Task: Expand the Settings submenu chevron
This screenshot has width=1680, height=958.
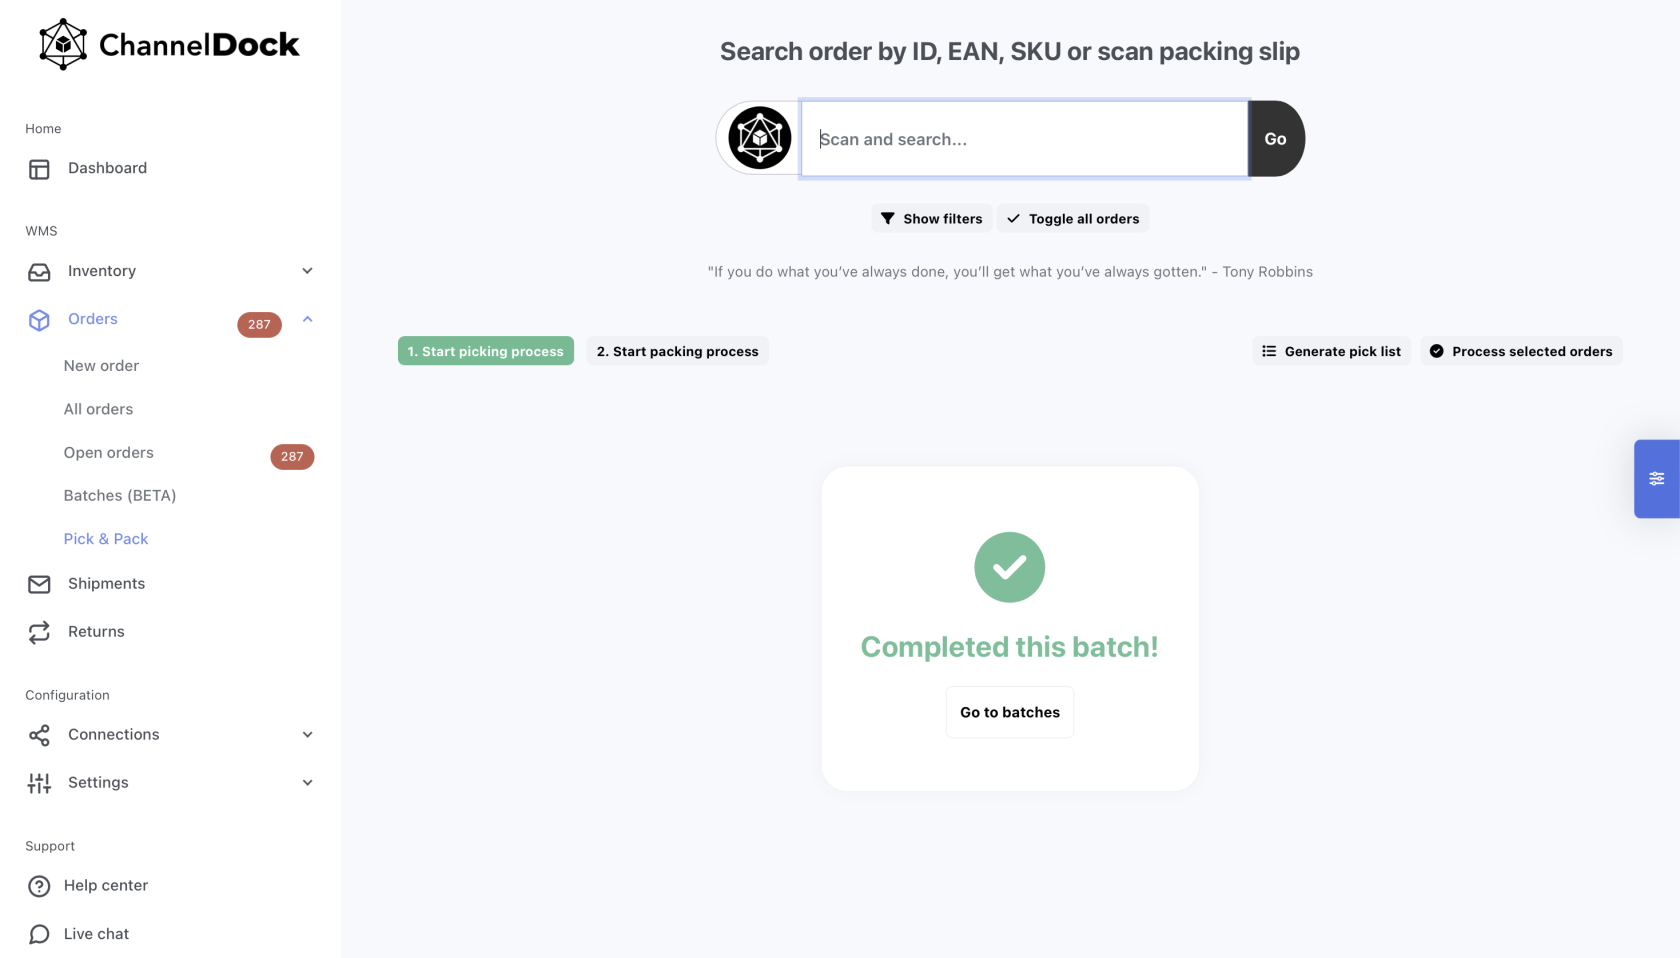Action: [307, 783]
